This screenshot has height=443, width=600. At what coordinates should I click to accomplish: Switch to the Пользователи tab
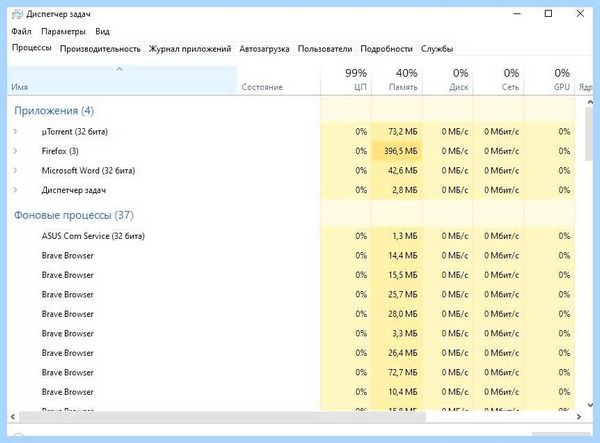324,49
